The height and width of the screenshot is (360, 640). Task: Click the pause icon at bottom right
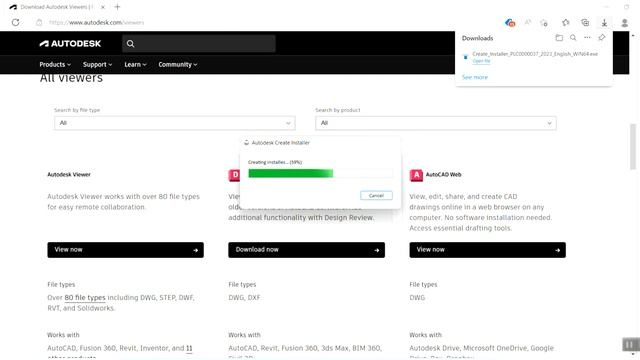[629, 344]
